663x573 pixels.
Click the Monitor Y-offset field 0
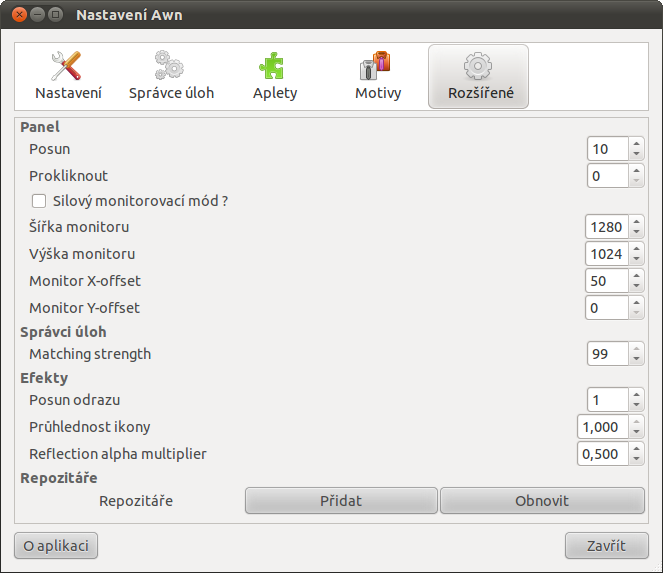point(607,308)
